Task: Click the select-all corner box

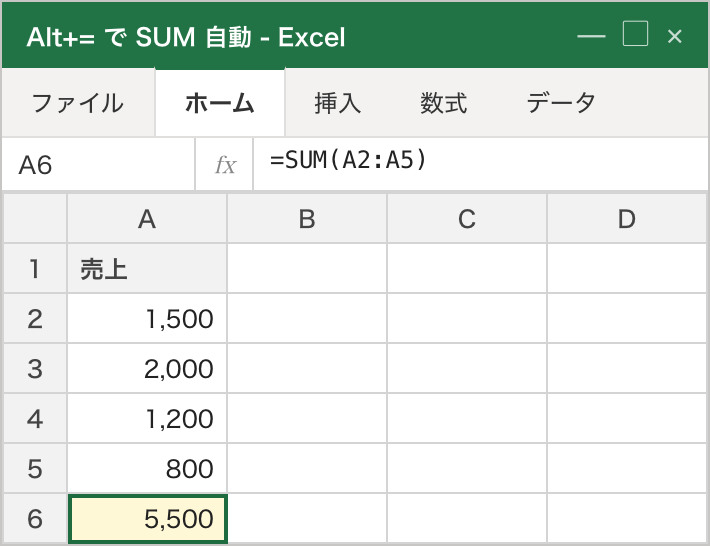Action: 35,219
